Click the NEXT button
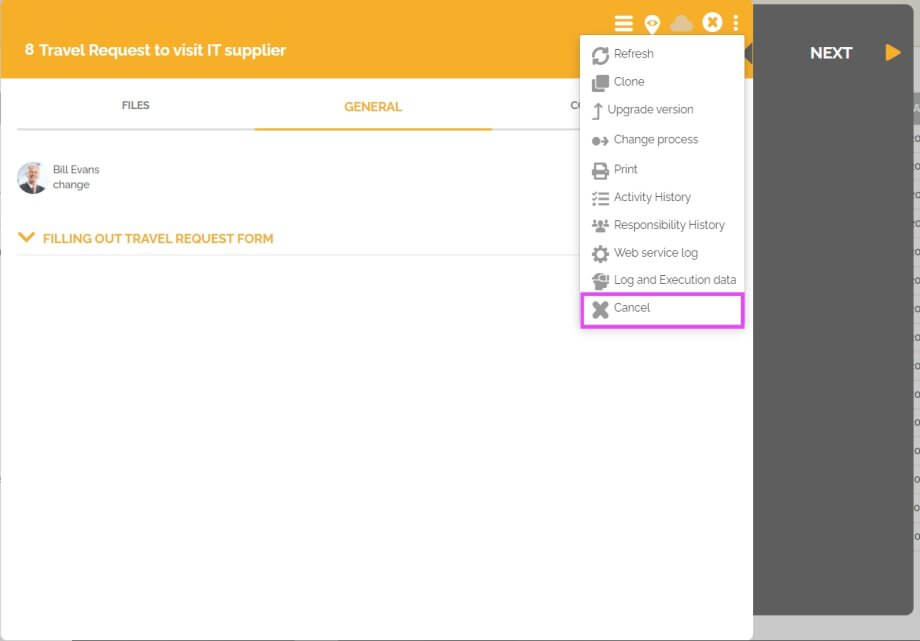 click(x=831, y=52)
